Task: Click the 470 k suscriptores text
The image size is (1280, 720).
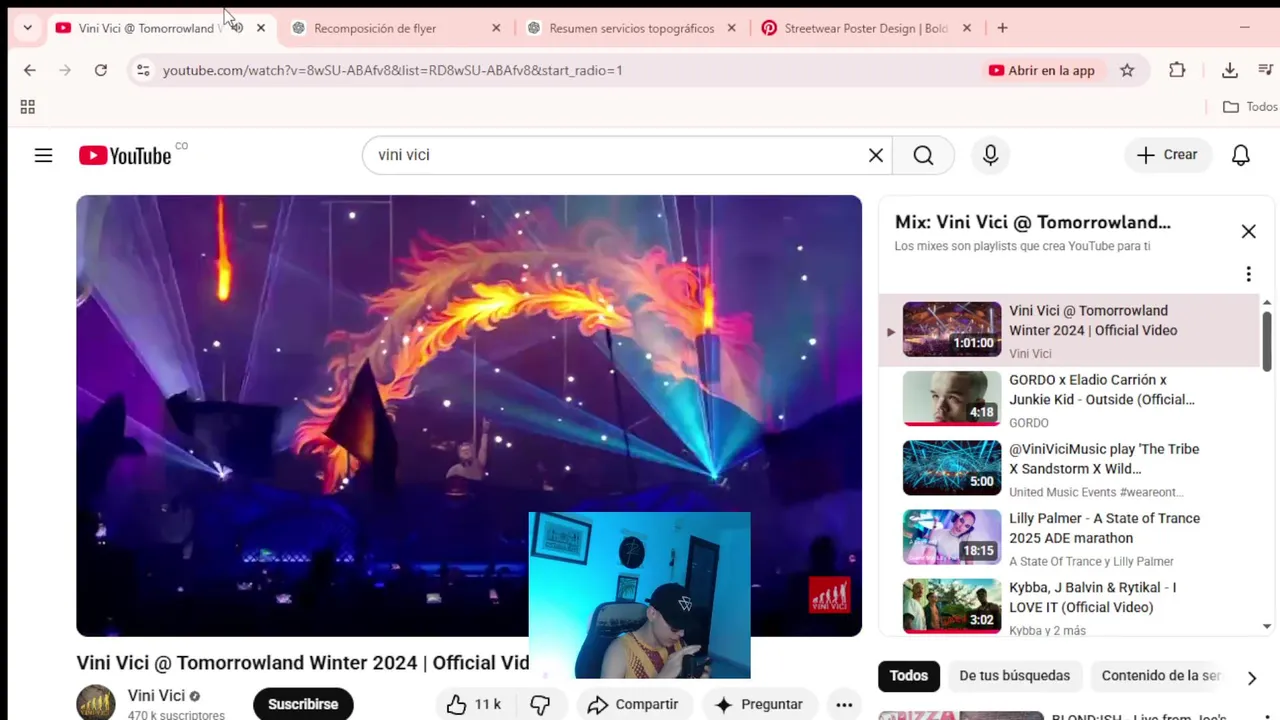Action: tap(176, 715)
